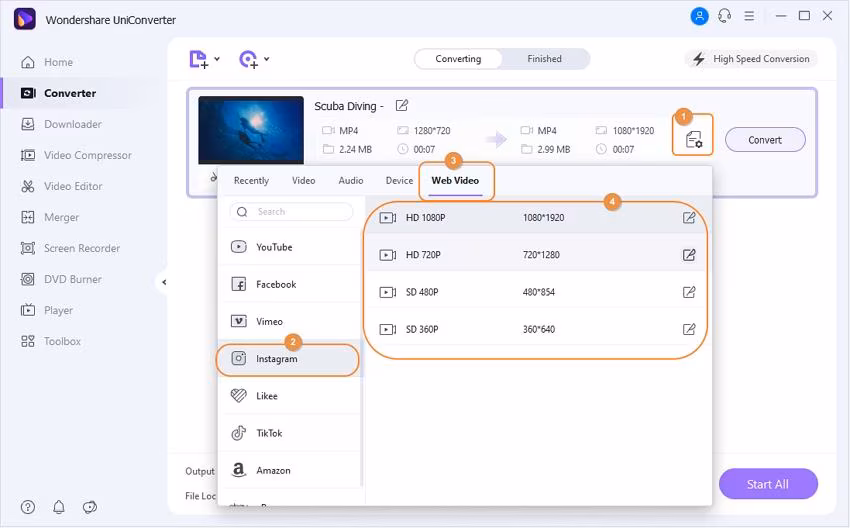Click the Load DVD disc icon
Image resolution: width=850 pixels, height=528 pixels.
tap(248, 59)
